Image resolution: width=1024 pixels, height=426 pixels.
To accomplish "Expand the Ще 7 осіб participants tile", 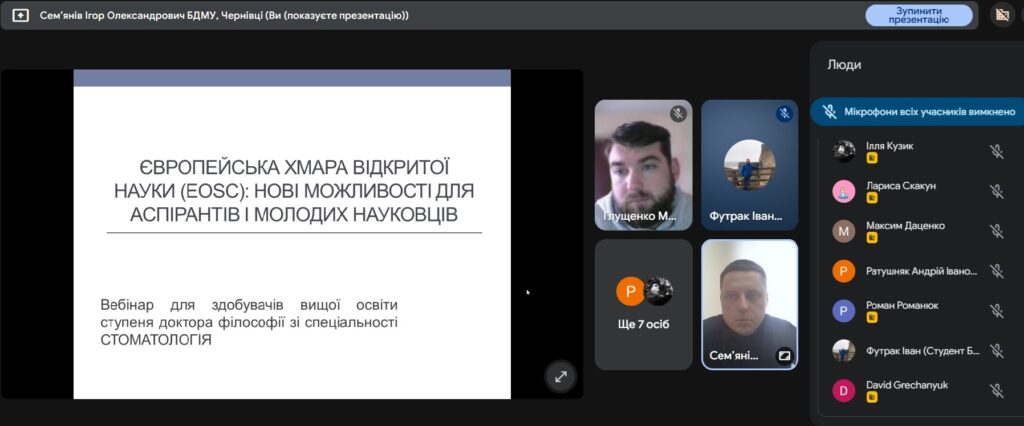I will coord(643,304).
